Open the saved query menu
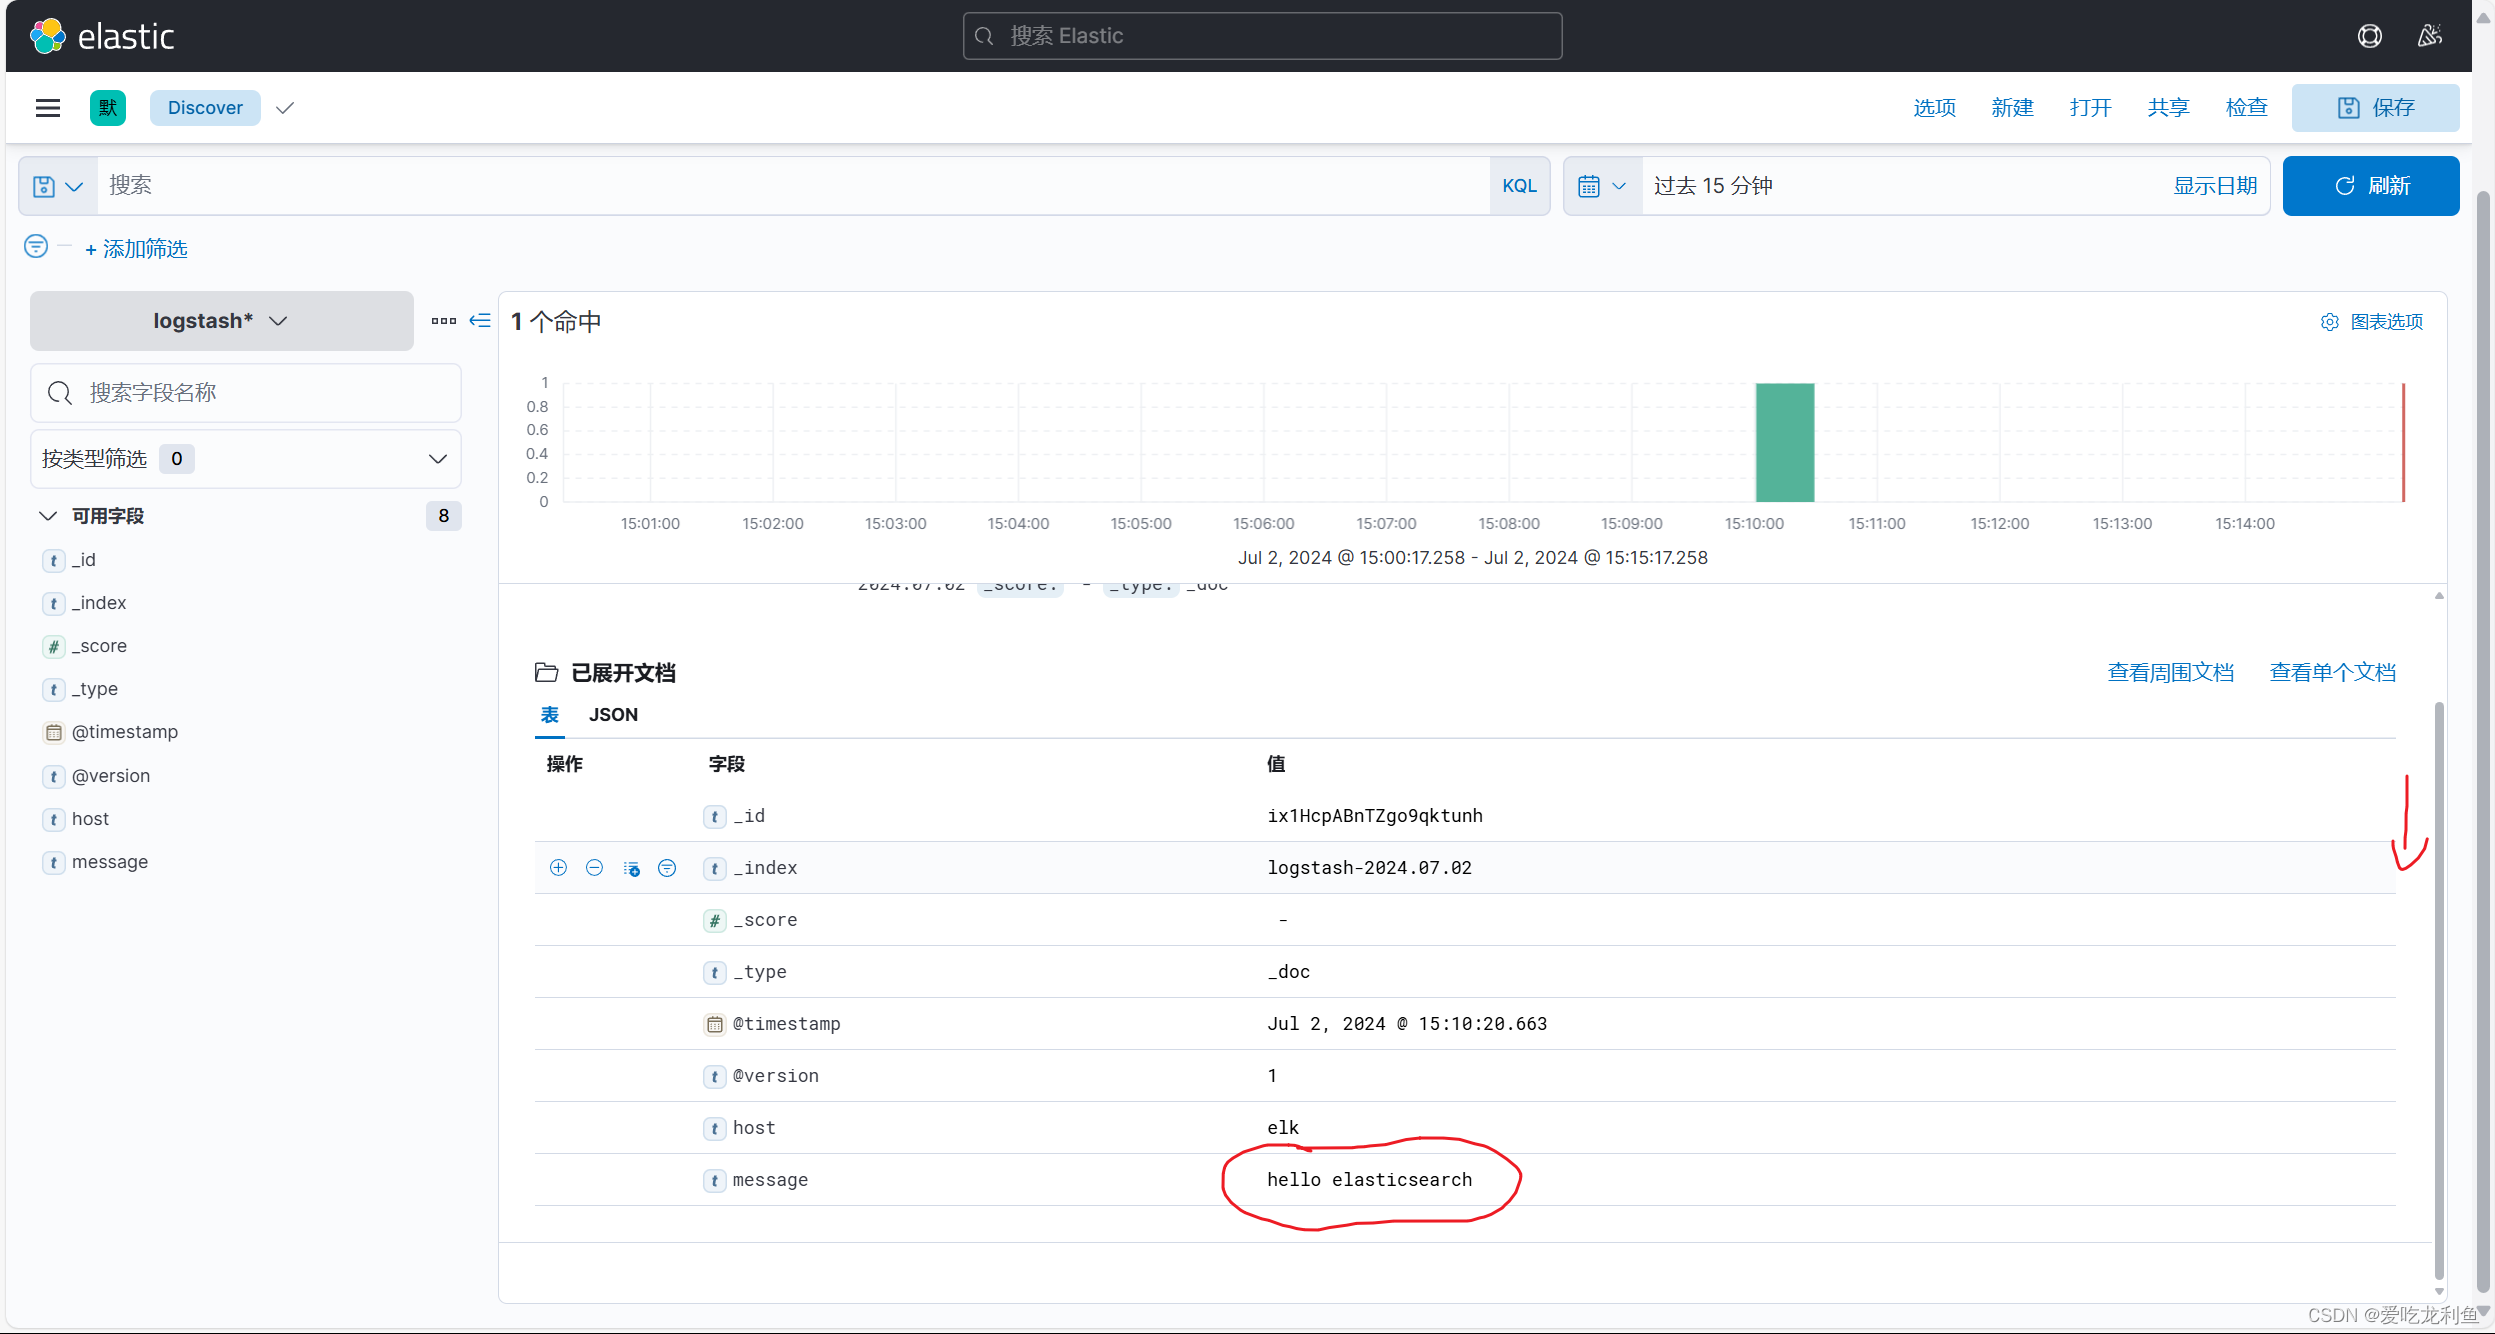The height and width of the screenshot is (1334, 2495). pyautogui.click(x=58, y=186)
